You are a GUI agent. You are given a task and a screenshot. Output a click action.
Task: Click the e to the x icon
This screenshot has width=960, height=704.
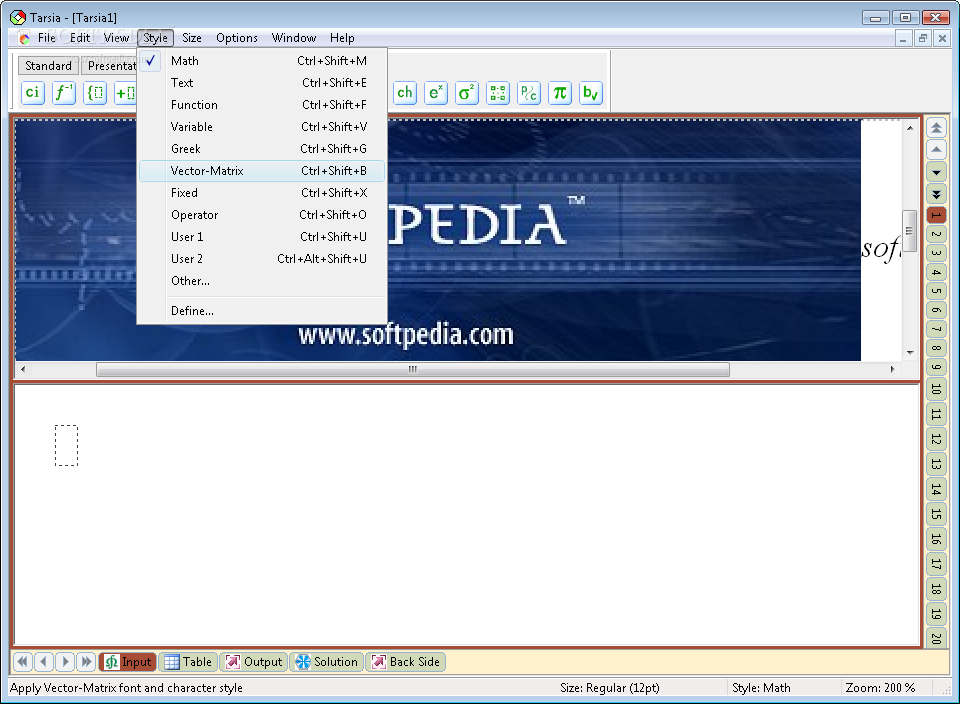(436, 93)
